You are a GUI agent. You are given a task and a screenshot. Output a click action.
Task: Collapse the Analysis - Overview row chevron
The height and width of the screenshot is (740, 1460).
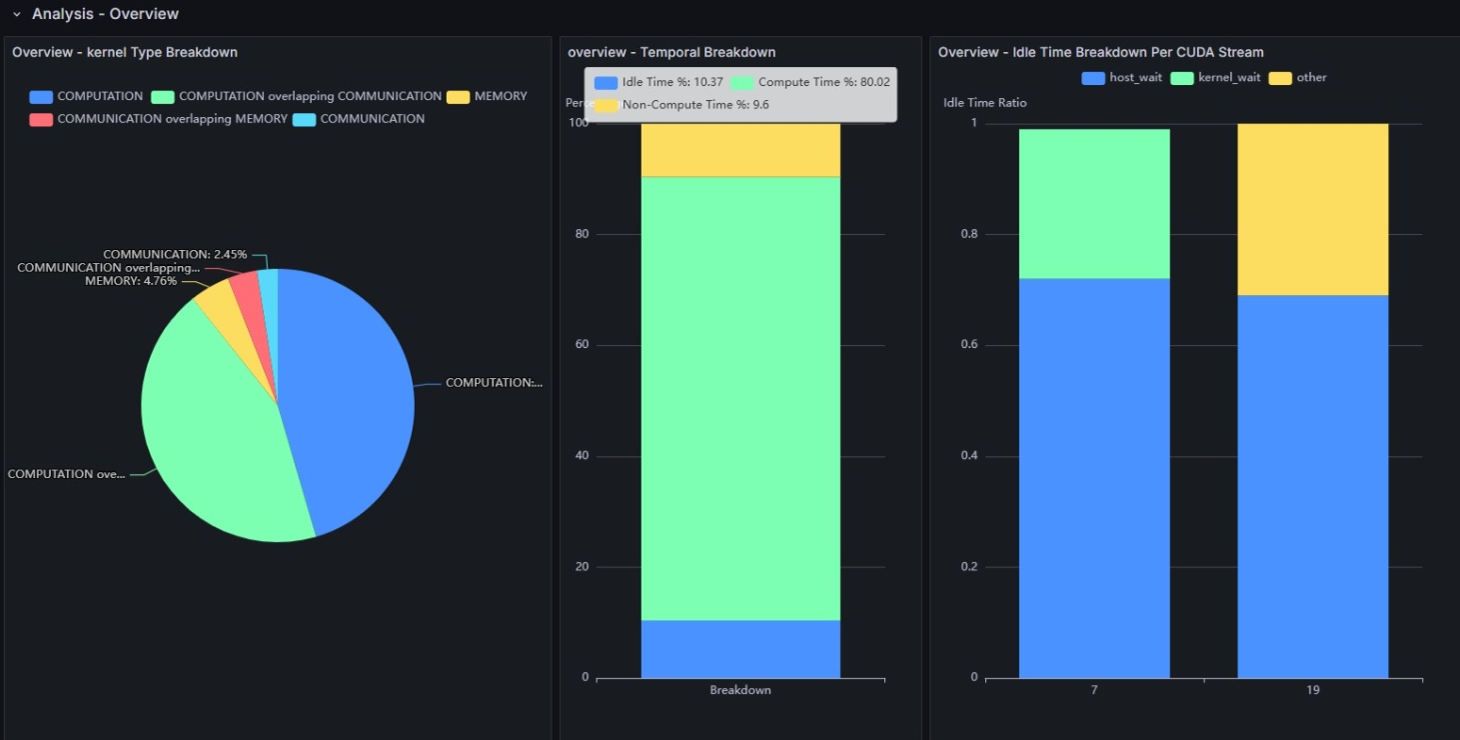16,15
